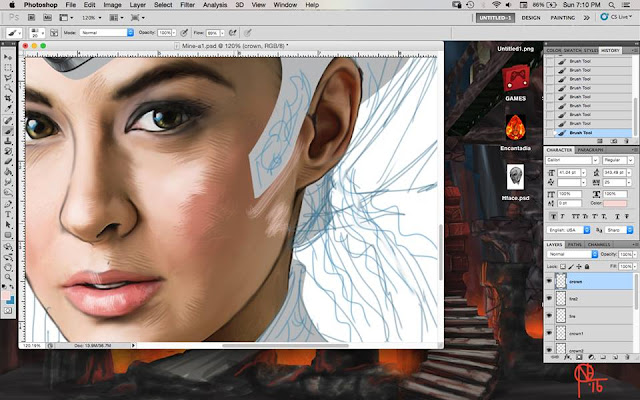Click the text Color swatch
Screen dimensions: 640x400
615,203
